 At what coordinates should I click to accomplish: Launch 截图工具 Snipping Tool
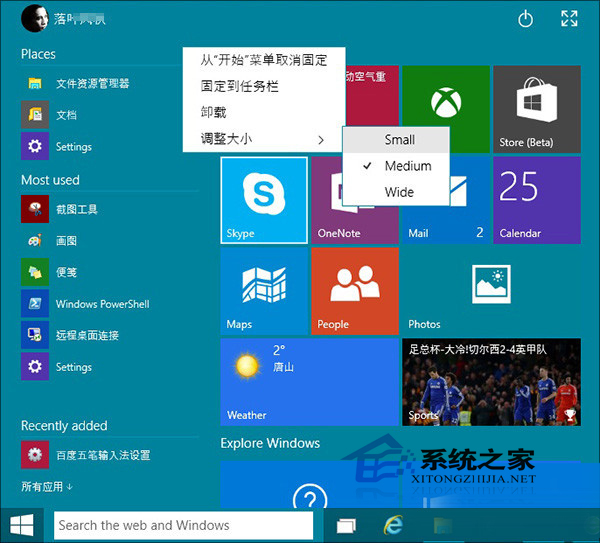click(109, 209)
